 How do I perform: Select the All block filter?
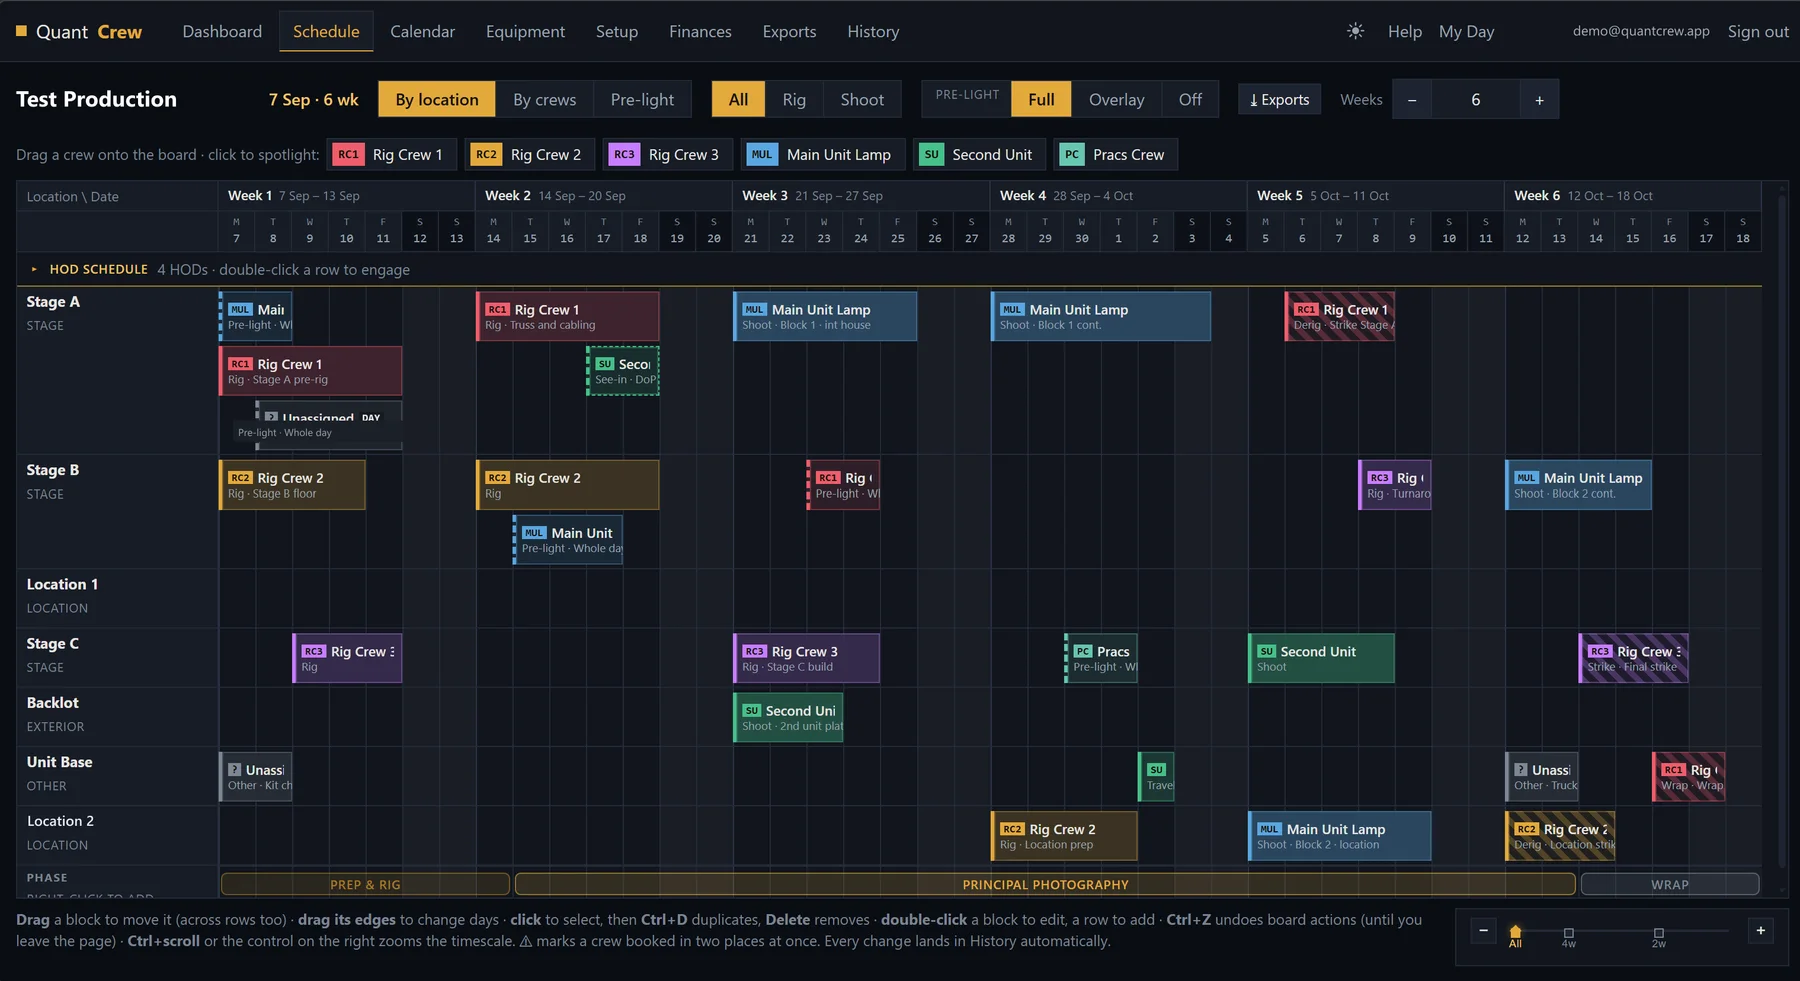tap(738, 99)
